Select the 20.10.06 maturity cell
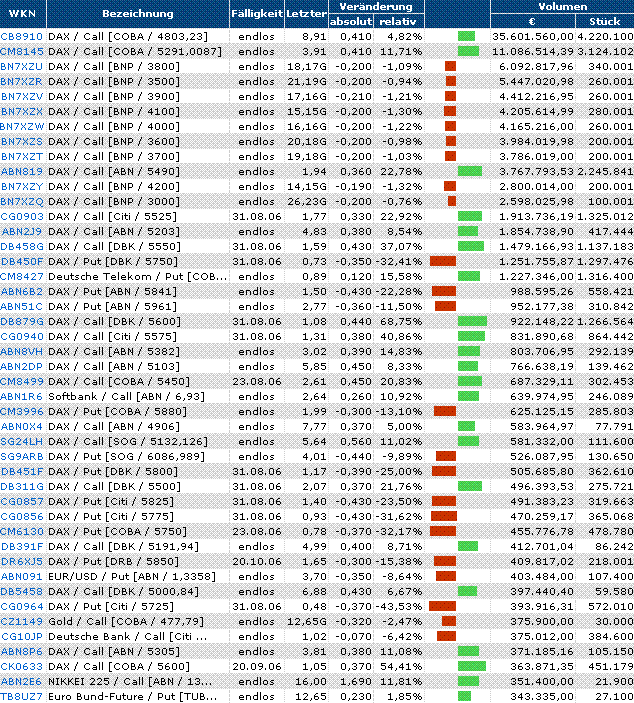Viewport: 634px width, 703px height. tap(257, 562)
